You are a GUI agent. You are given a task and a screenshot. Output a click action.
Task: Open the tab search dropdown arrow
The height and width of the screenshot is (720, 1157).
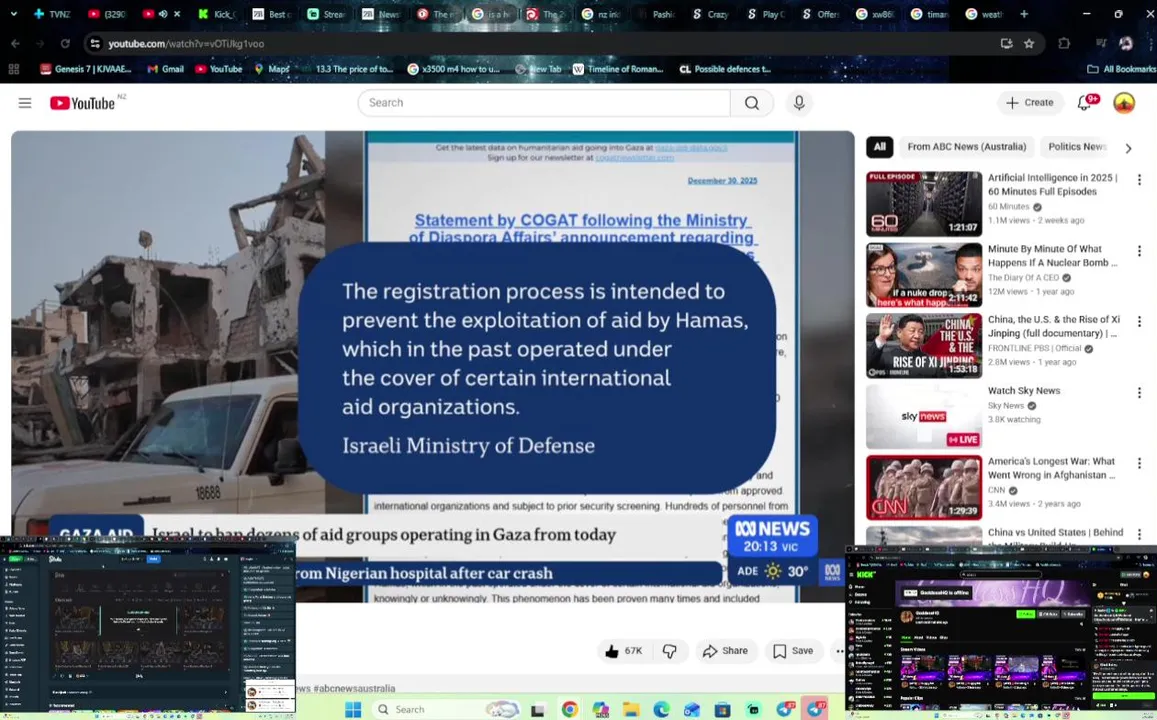point(13,14)
